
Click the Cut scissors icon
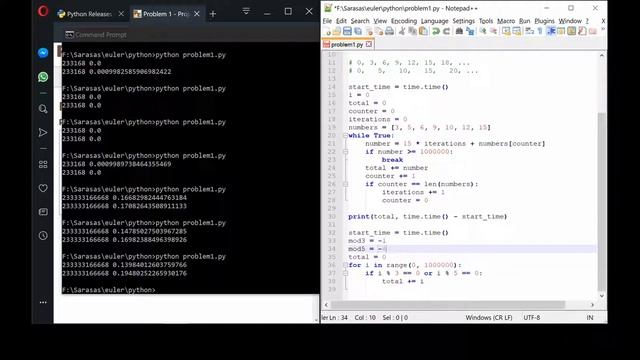pyautogui.click(x=402, y=31)
